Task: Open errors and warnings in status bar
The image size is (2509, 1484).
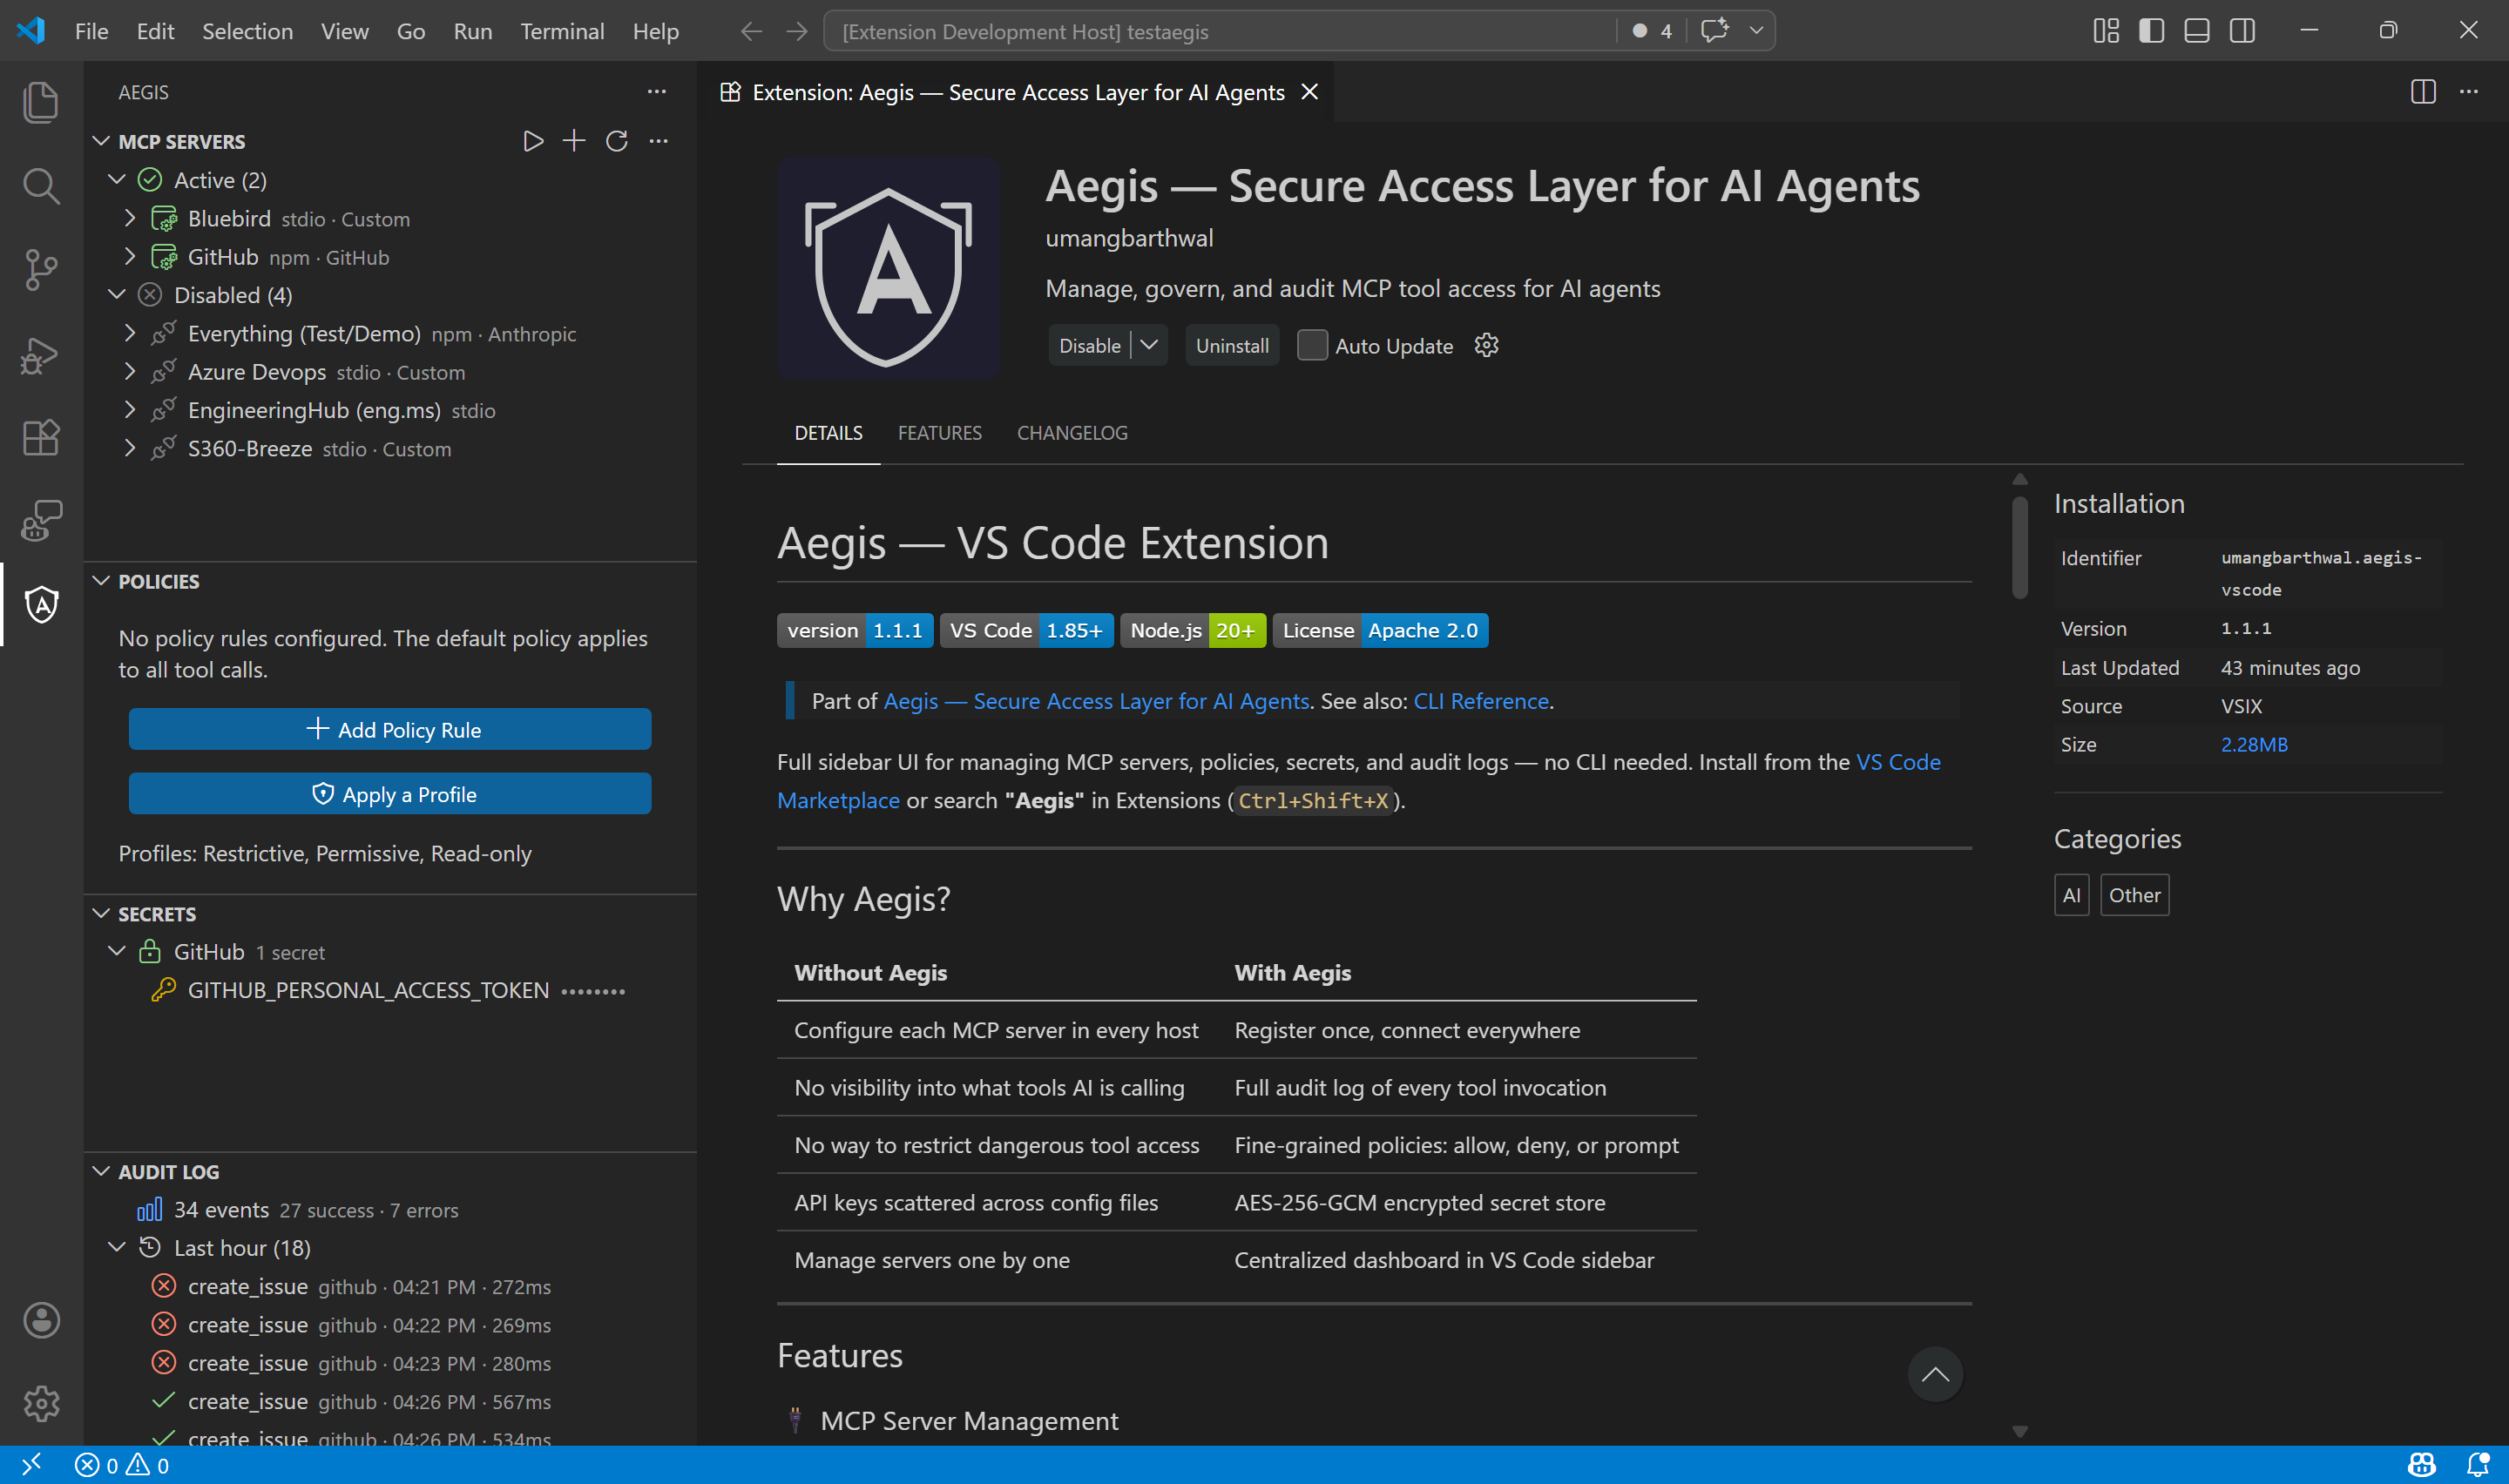Action: (122, 1465)
